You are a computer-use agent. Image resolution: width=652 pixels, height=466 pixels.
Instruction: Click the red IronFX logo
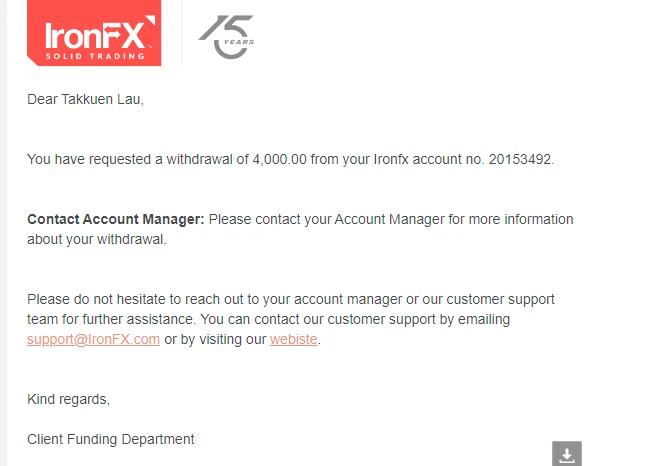93,33
